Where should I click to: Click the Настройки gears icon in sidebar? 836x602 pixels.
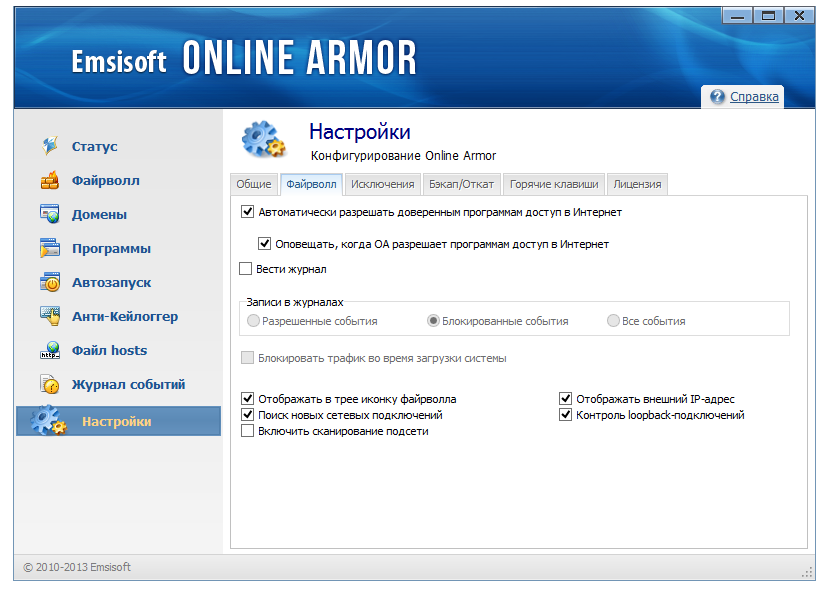[x=48, y=420]
